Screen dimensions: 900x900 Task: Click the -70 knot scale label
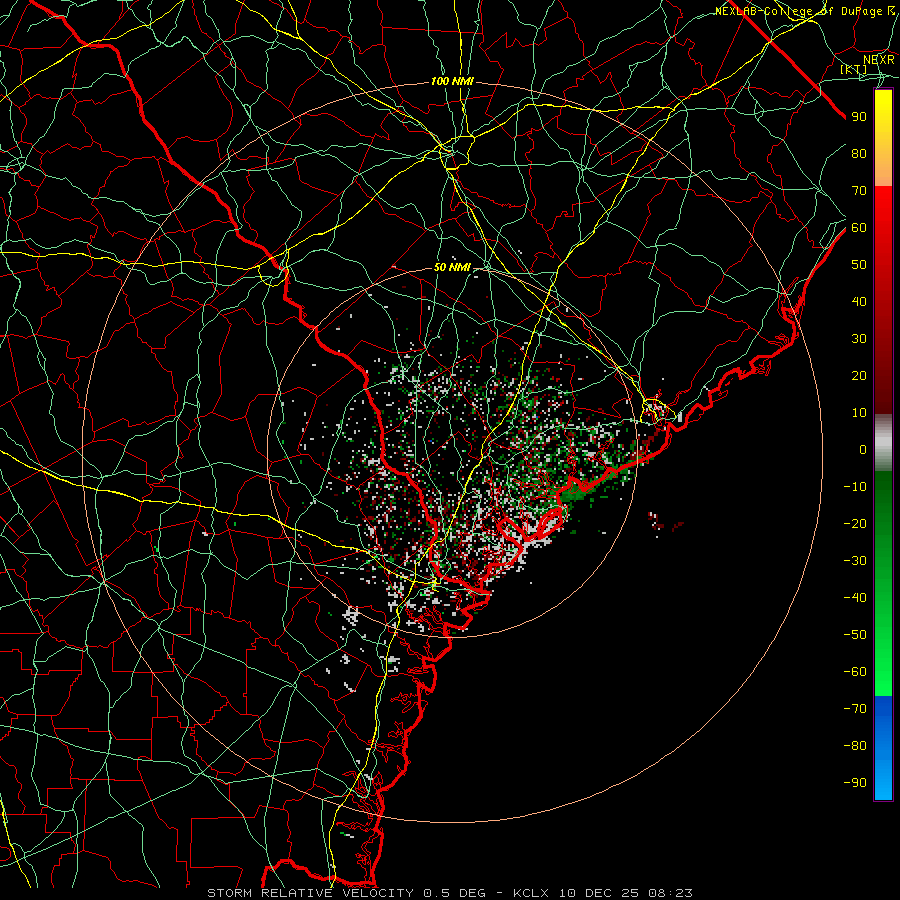coord(855,709)
